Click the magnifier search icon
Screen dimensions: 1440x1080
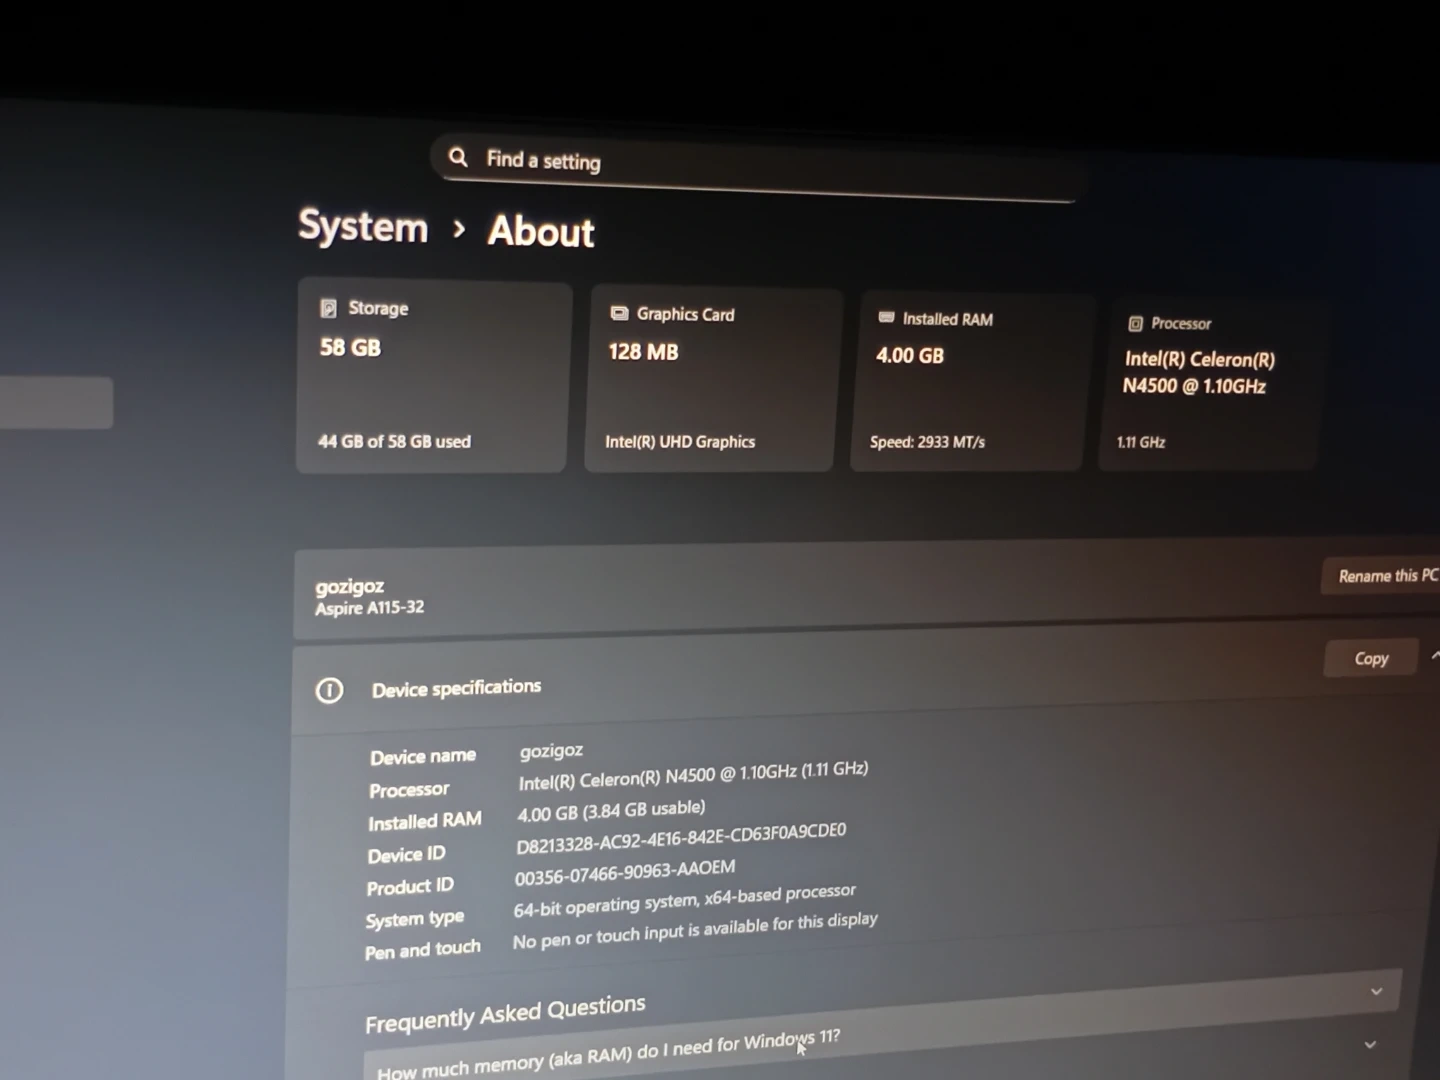(x=458, y=157)
